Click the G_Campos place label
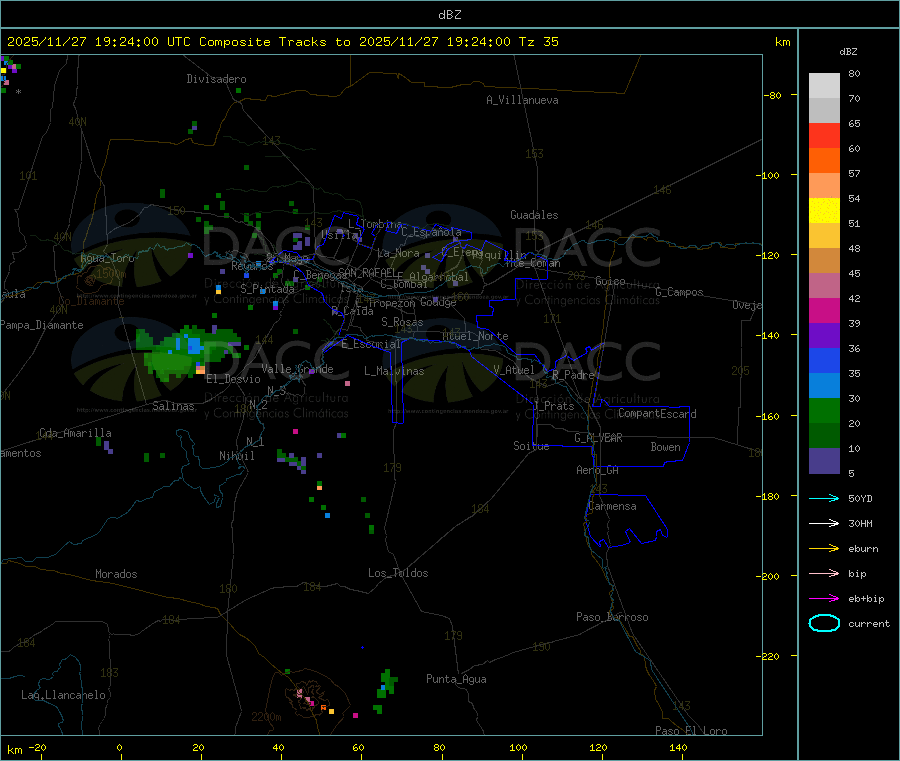The width and height of the screenshot is (900, 761). (679, 292)
